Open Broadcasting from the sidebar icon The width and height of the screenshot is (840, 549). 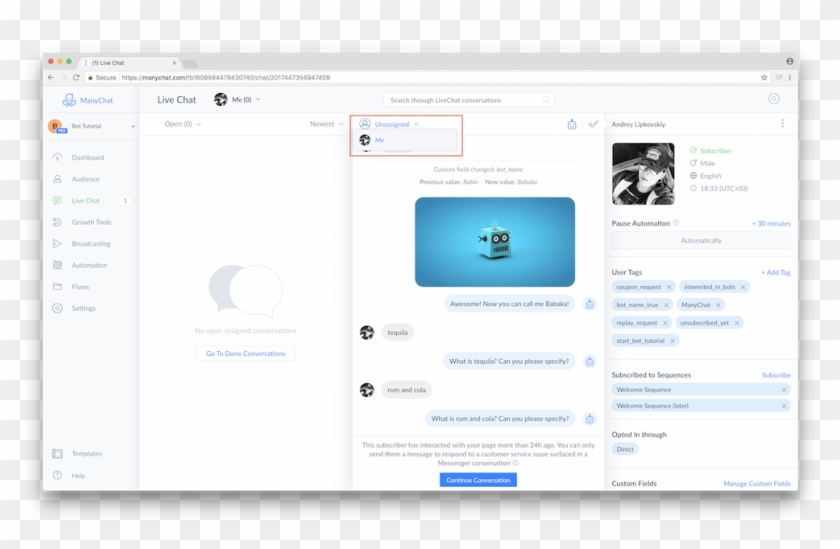[57, 244]
